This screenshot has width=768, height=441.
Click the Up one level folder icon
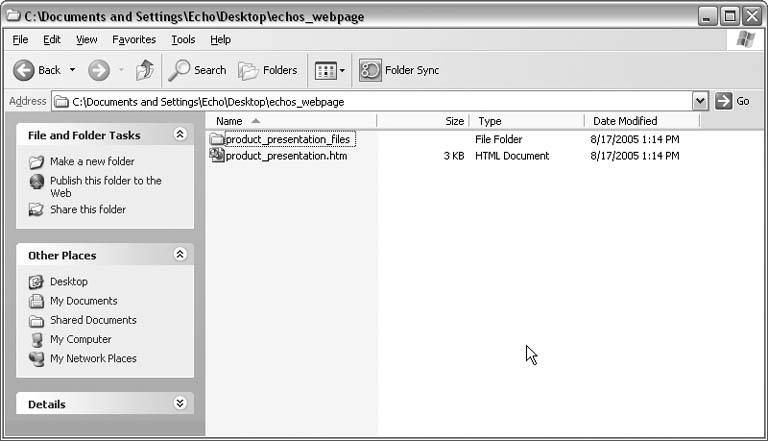tap(145, 70)
